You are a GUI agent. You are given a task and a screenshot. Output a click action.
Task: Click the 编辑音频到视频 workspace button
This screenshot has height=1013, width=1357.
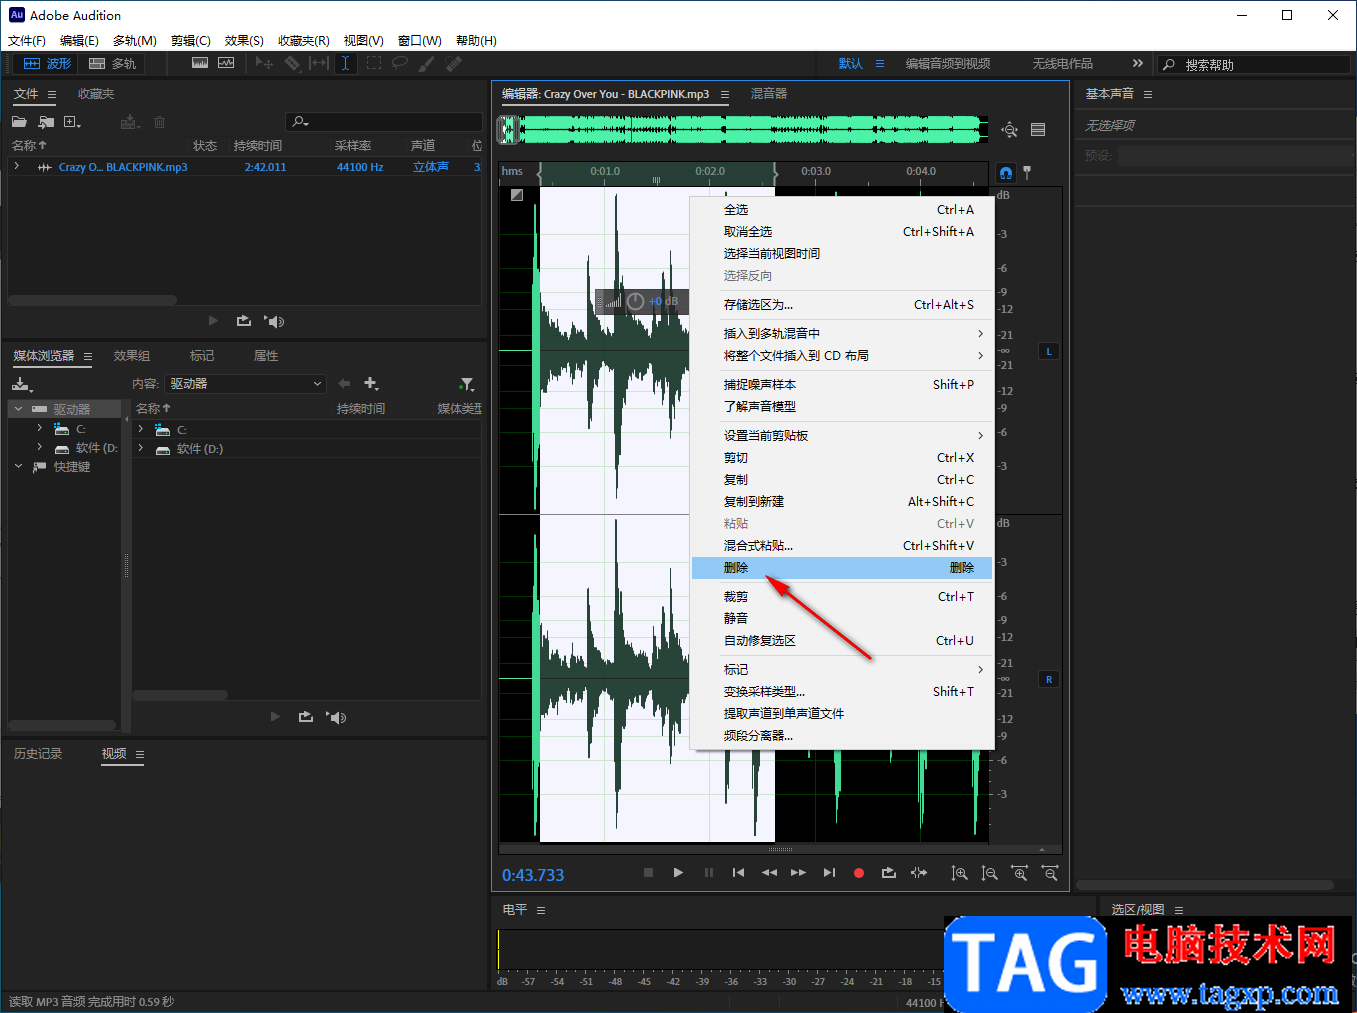pos(947,64)
